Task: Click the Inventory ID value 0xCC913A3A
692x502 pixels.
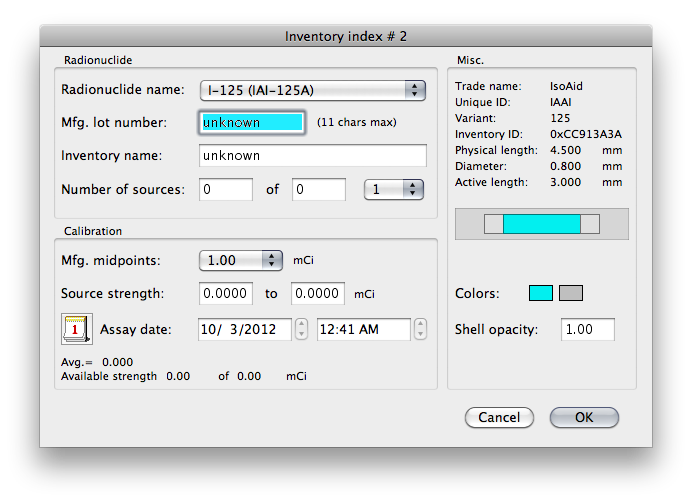Action: (586, 134)
